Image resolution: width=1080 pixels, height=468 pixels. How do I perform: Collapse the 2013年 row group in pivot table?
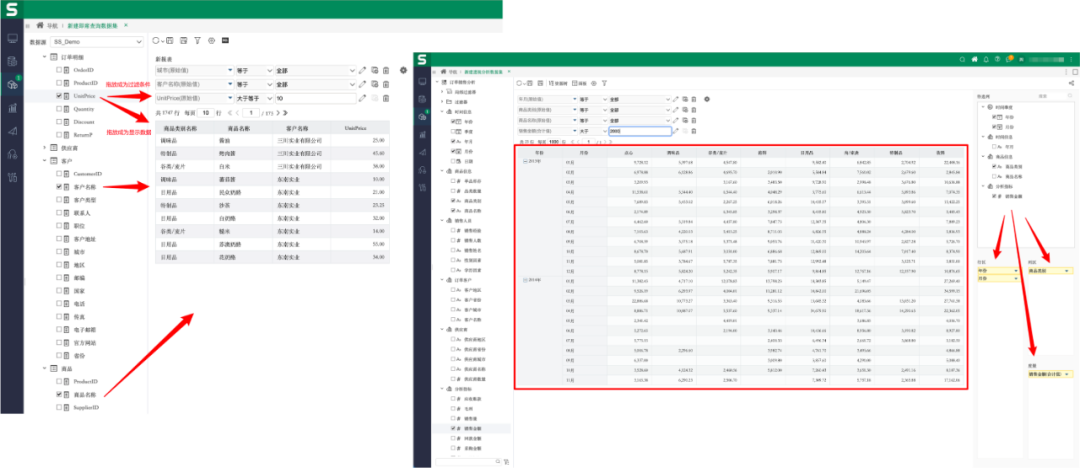pos(526,161)
